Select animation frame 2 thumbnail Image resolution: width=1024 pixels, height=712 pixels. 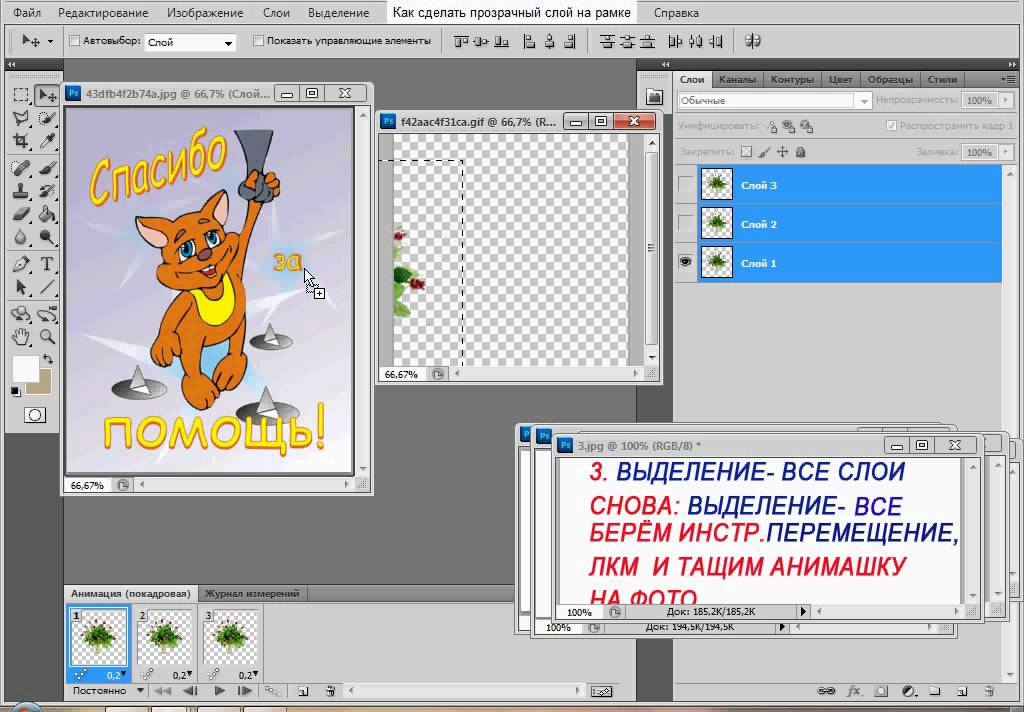[164, 636]
